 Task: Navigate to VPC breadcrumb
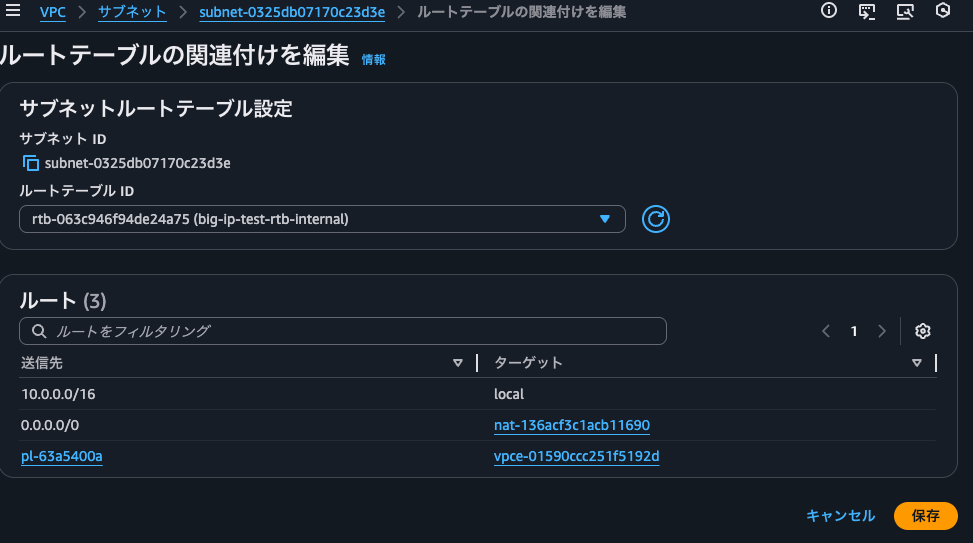[53, 12]
